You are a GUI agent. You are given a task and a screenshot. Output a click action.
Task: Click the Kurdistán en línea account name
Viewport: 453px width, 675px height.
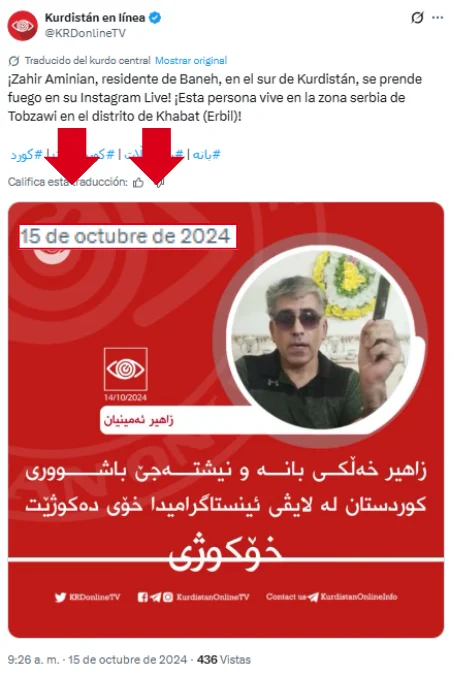[95, 18]
